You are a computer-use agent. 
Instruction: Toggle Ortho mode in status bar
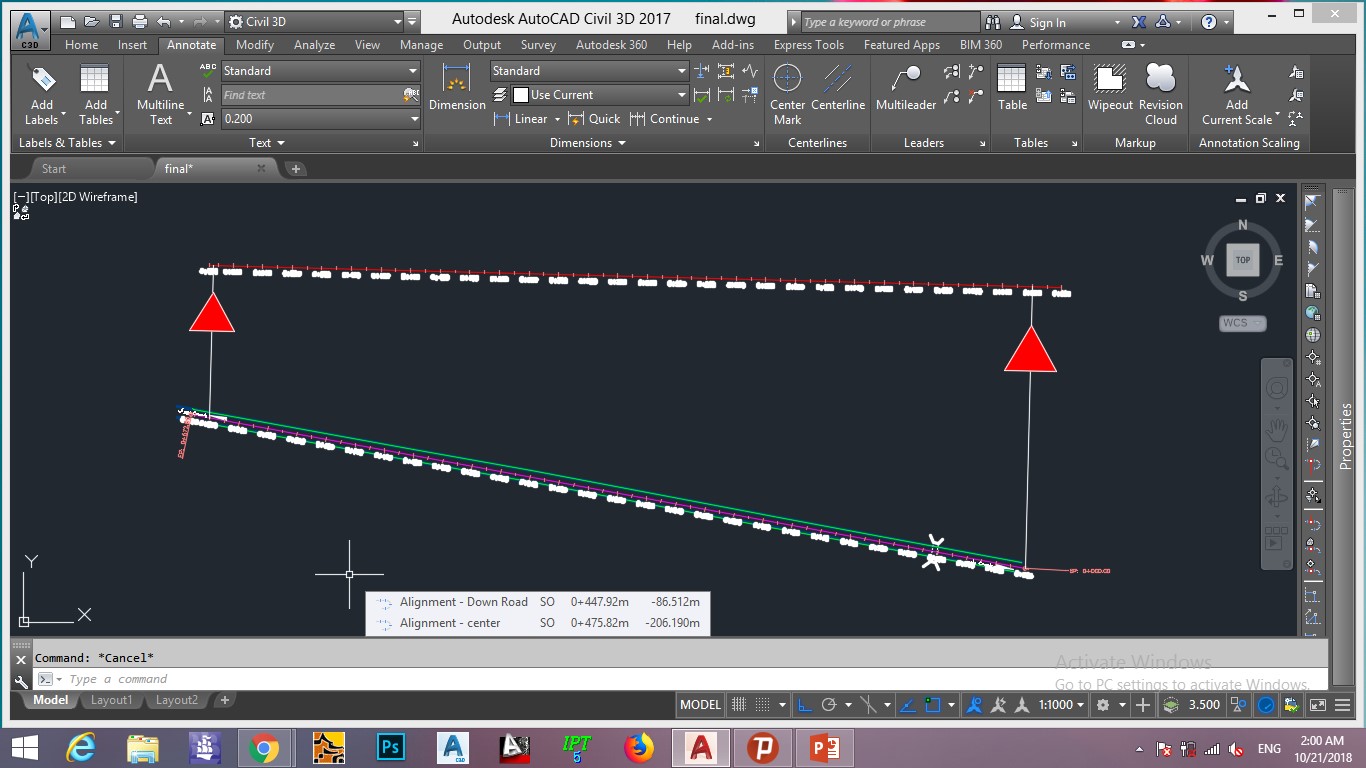tap(804, 705)
